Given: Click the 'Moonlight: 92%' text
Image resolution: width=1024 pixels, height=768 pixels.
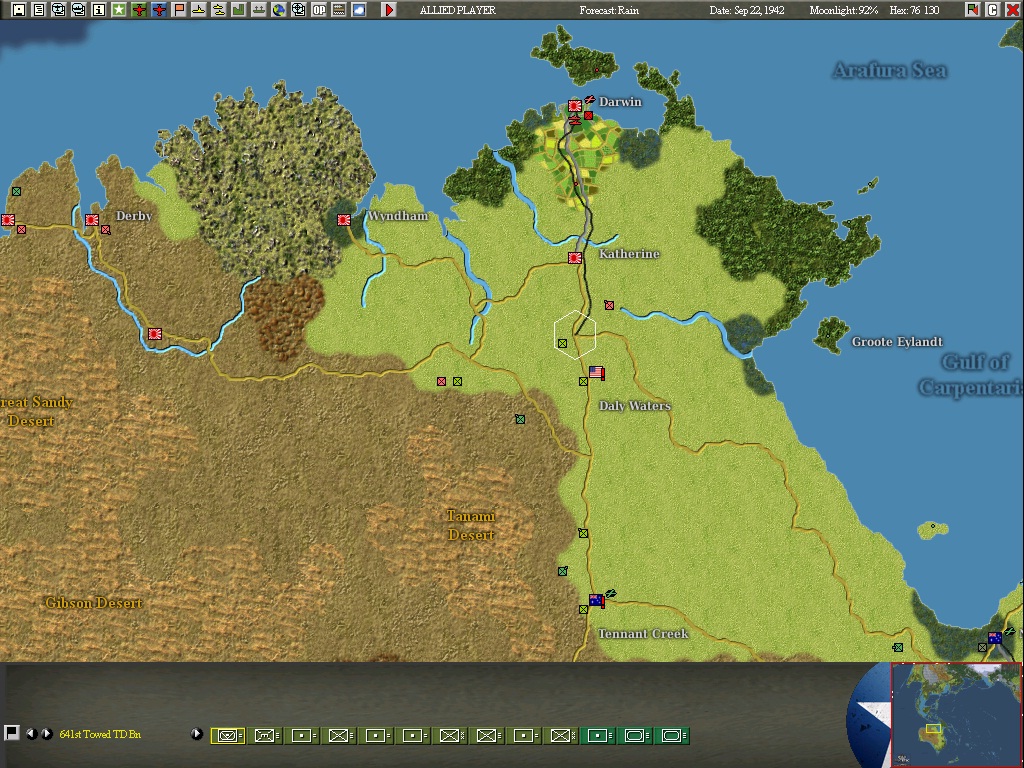Looking at the screenshot, I should tap(844, 10).
